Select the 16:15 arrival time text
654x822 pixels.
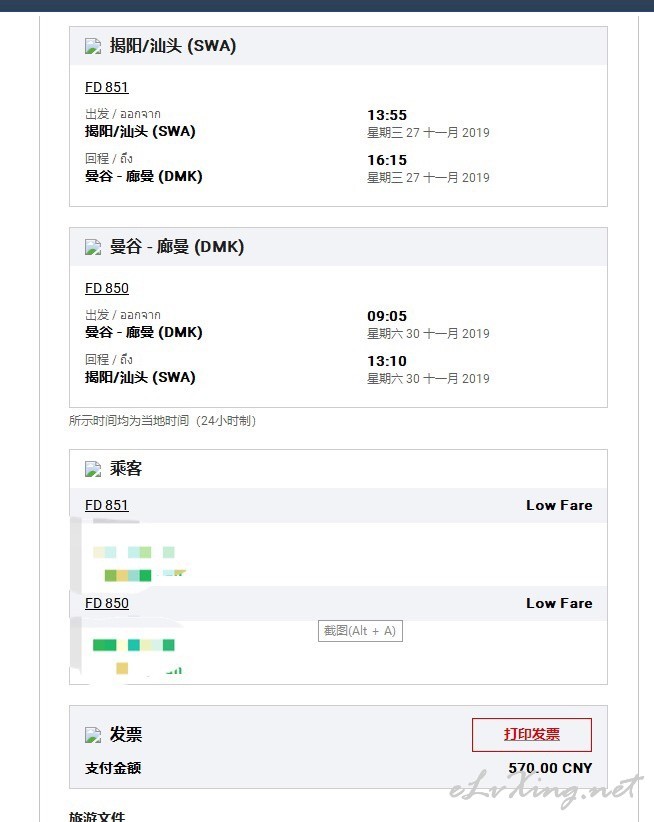point(387,160)
